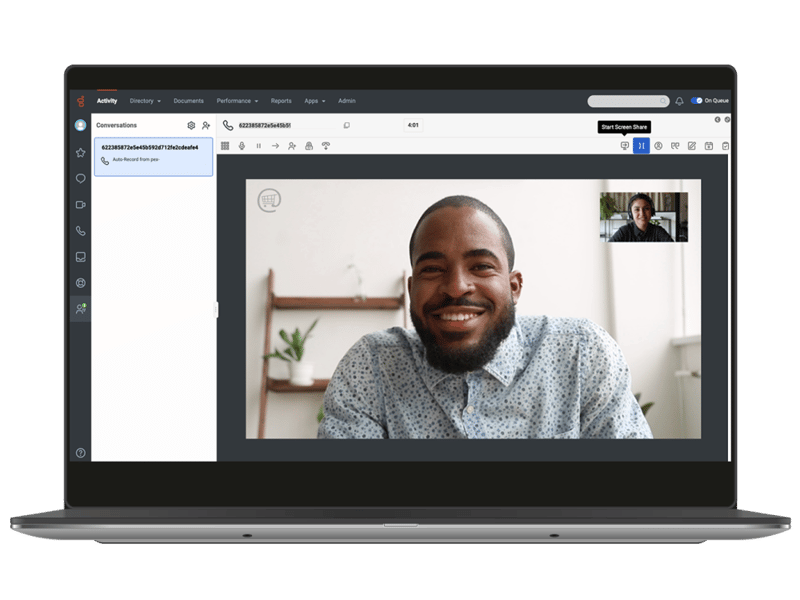
Task: Toggle the highlighted video panel button
Action: pyautogui.click(x=641, y=146)
